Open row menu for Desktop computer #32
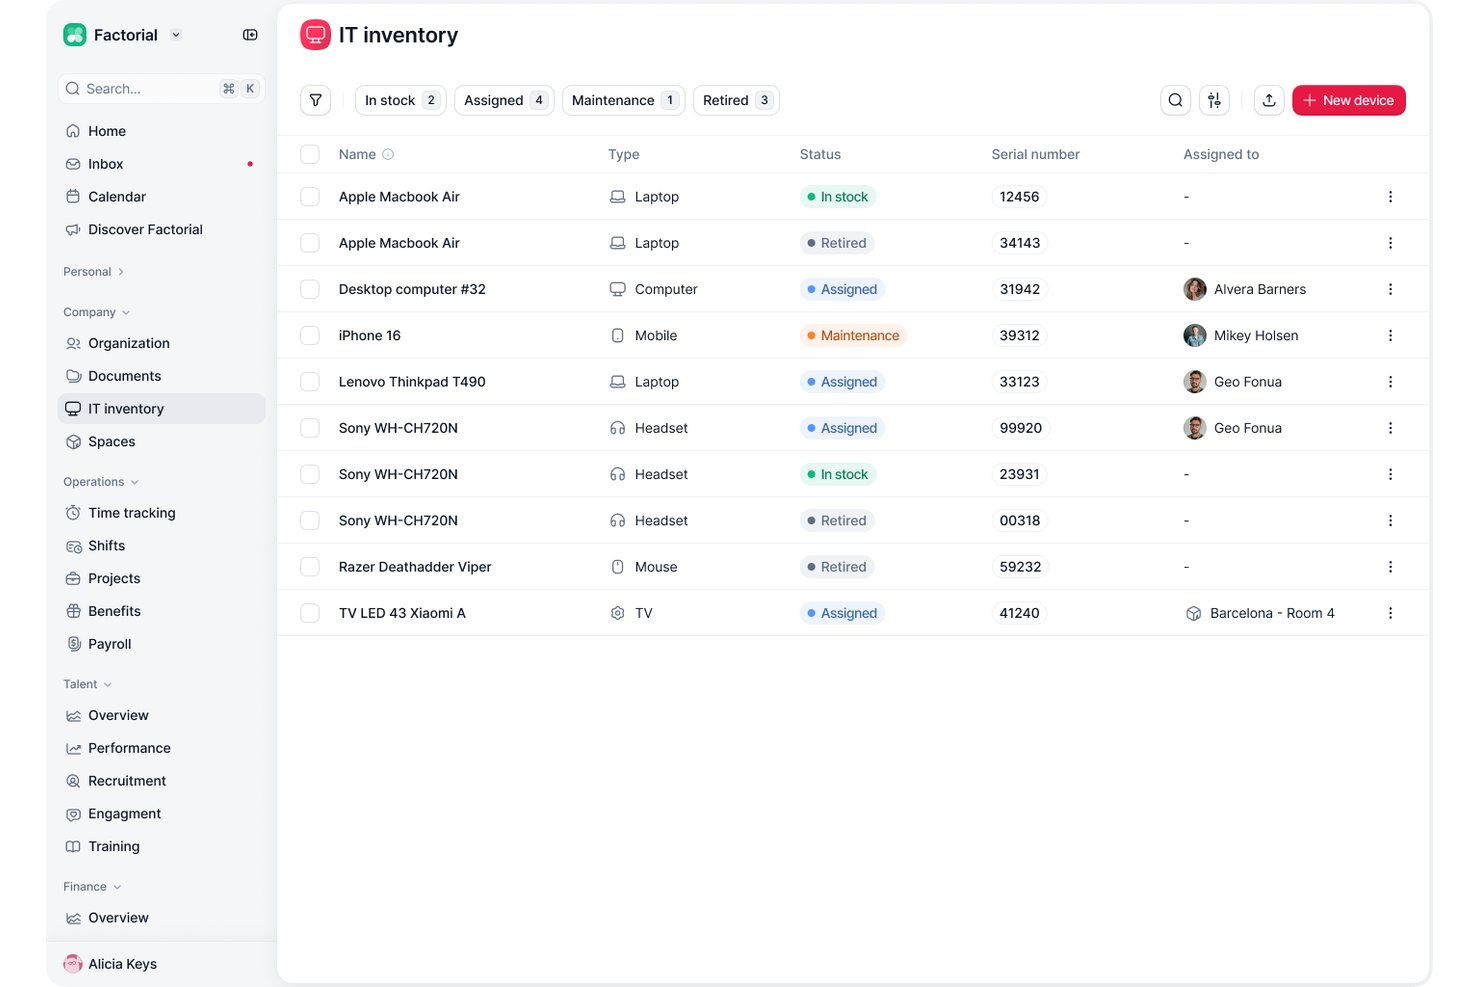1480x987 pixels. (x=1390, y=289)
